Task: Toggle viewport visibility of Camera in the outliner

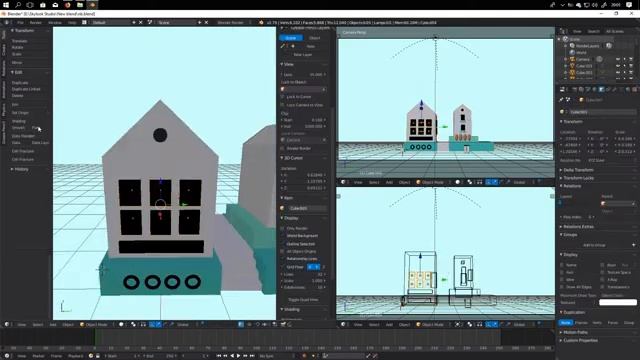Action: click(x=618, y=59)
